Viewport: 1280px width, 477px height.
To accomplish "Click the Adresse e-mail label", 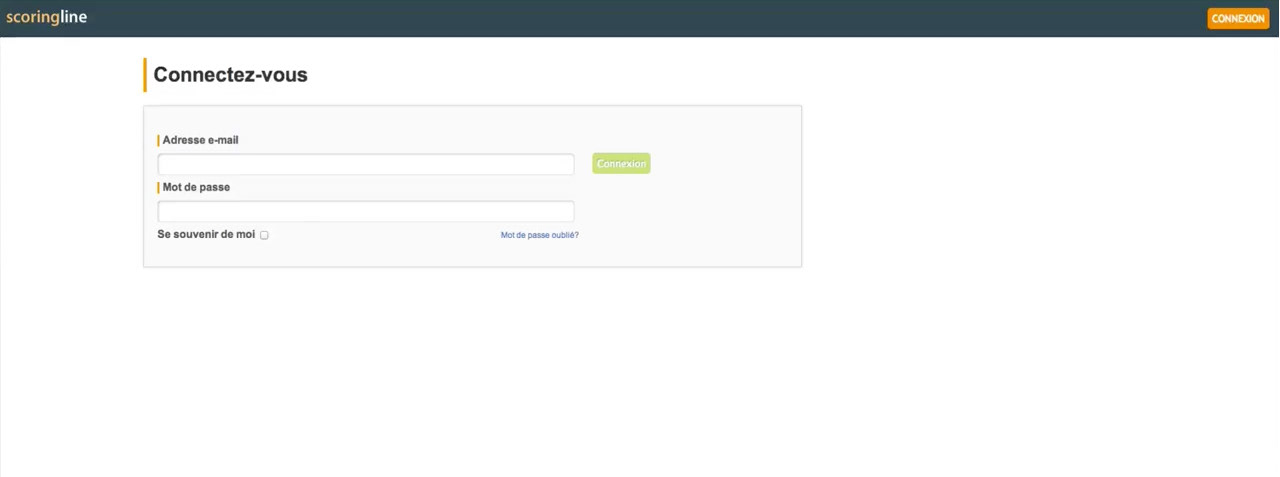I will coord(200,140).
